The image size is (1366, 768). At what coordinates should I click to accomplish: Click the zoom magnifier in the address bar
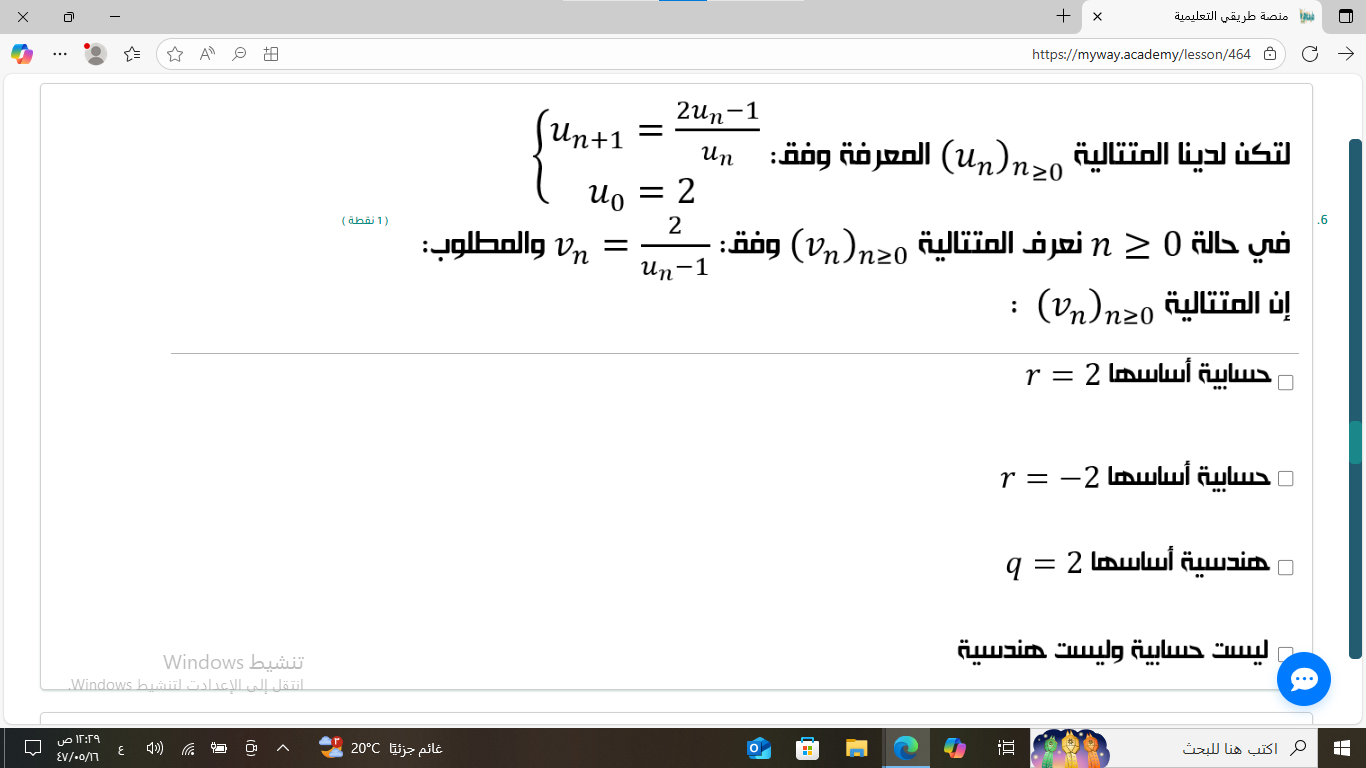pos(239,54)
